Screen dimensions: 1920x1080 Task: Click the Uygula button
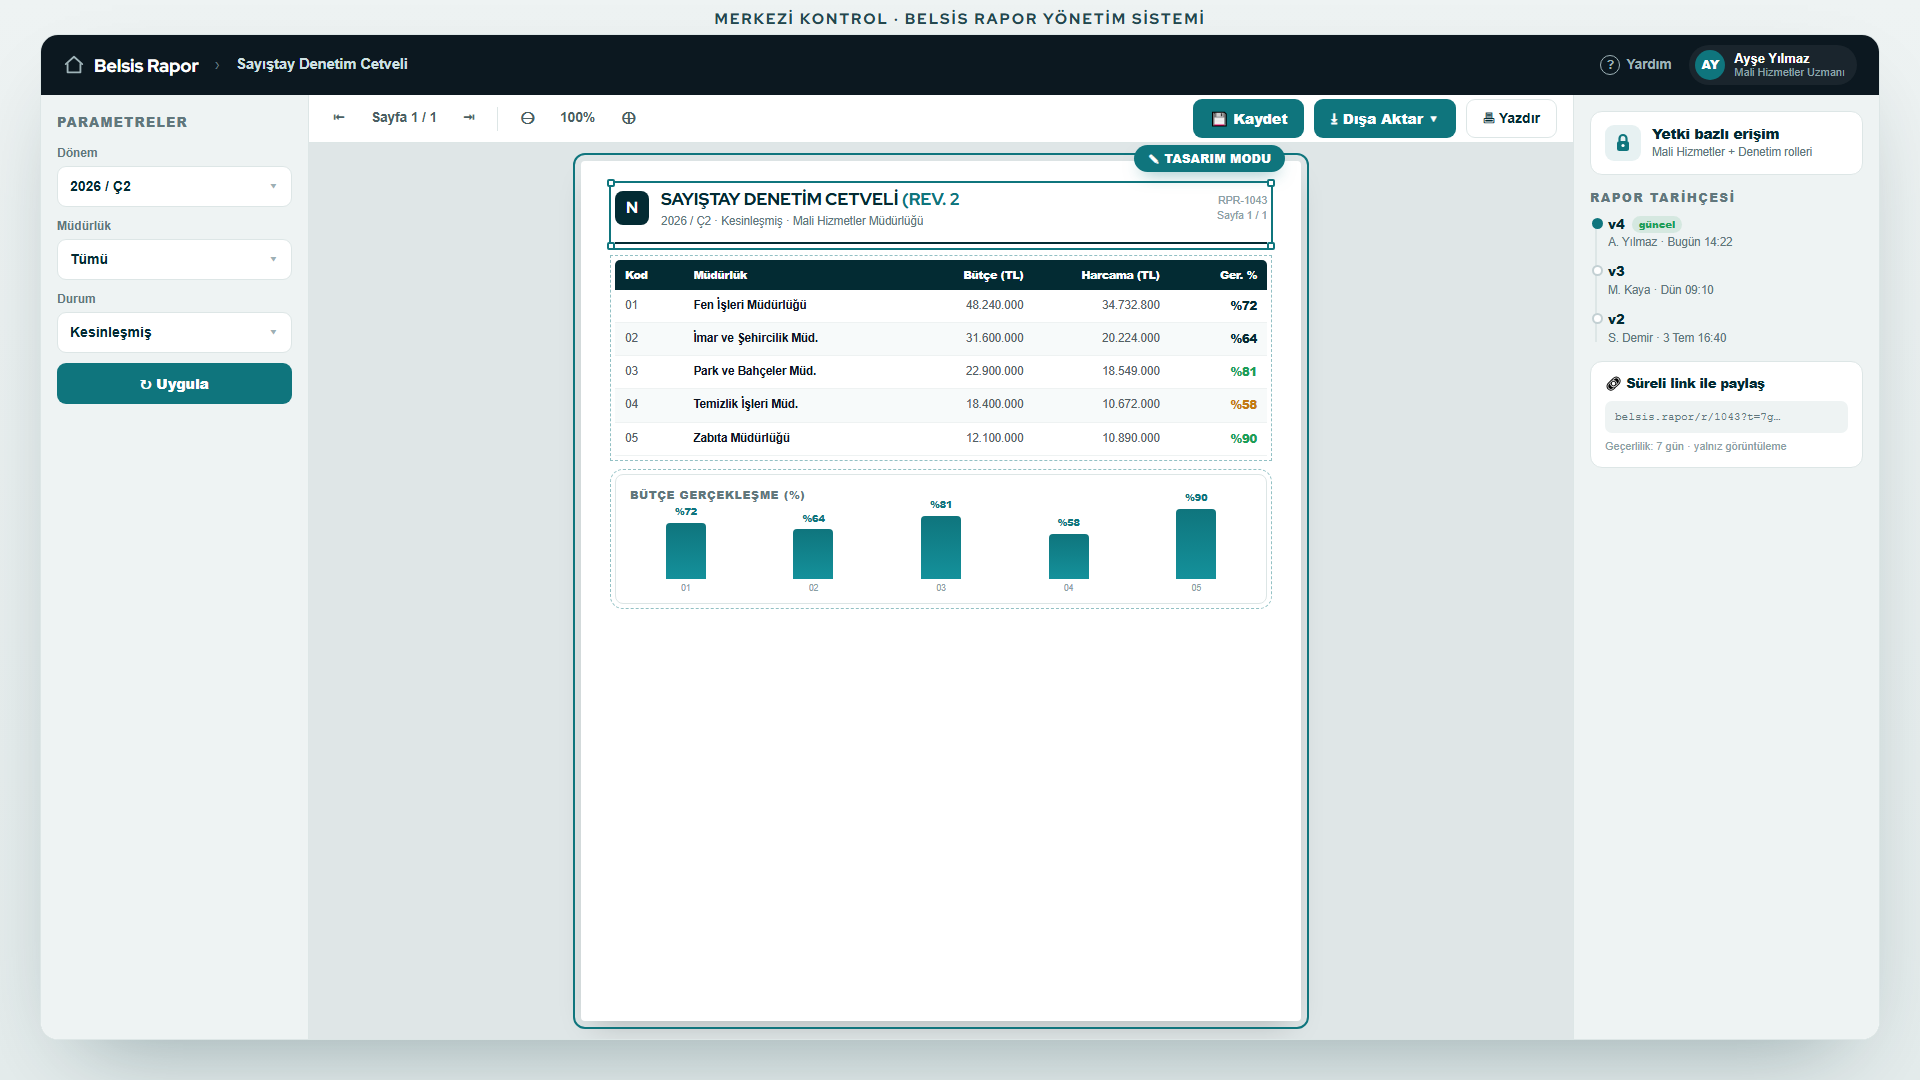tap(174, 384)
